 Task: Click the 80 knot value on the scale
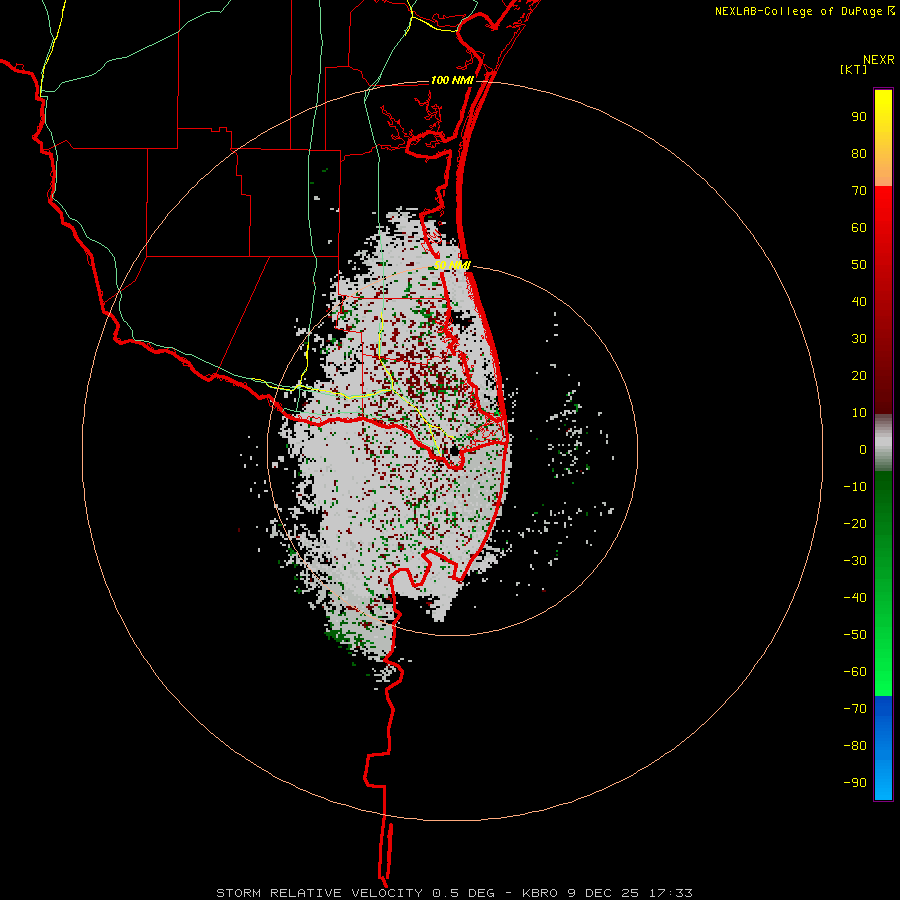[x=859, y=153]
